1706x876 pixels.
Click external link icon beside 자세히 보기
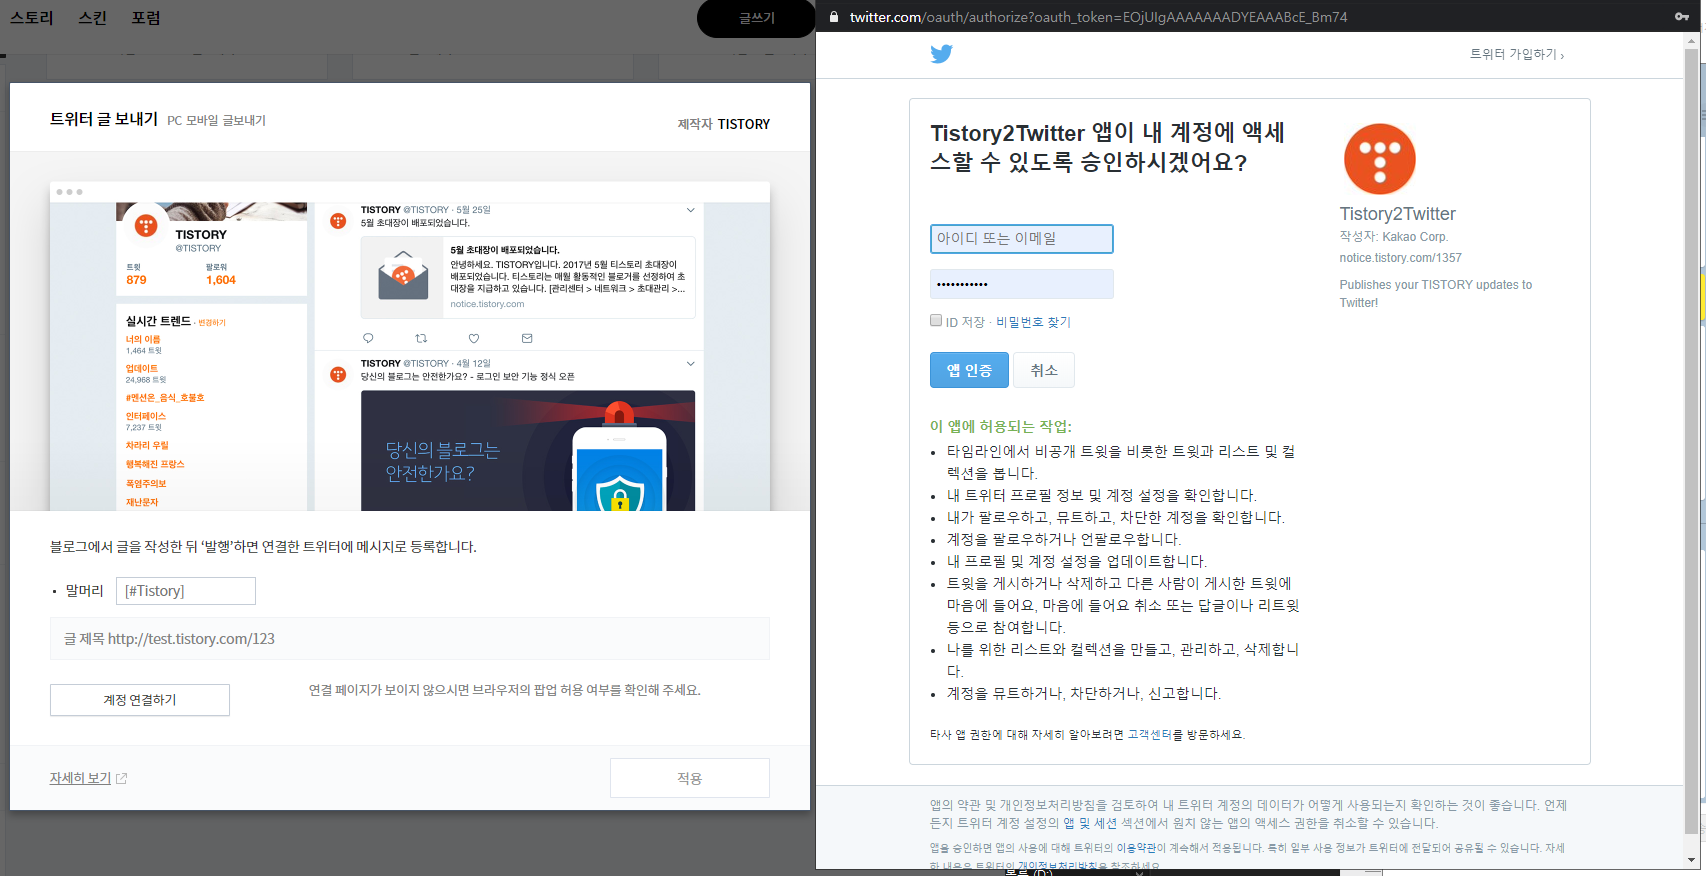click(x=122, y=778)
